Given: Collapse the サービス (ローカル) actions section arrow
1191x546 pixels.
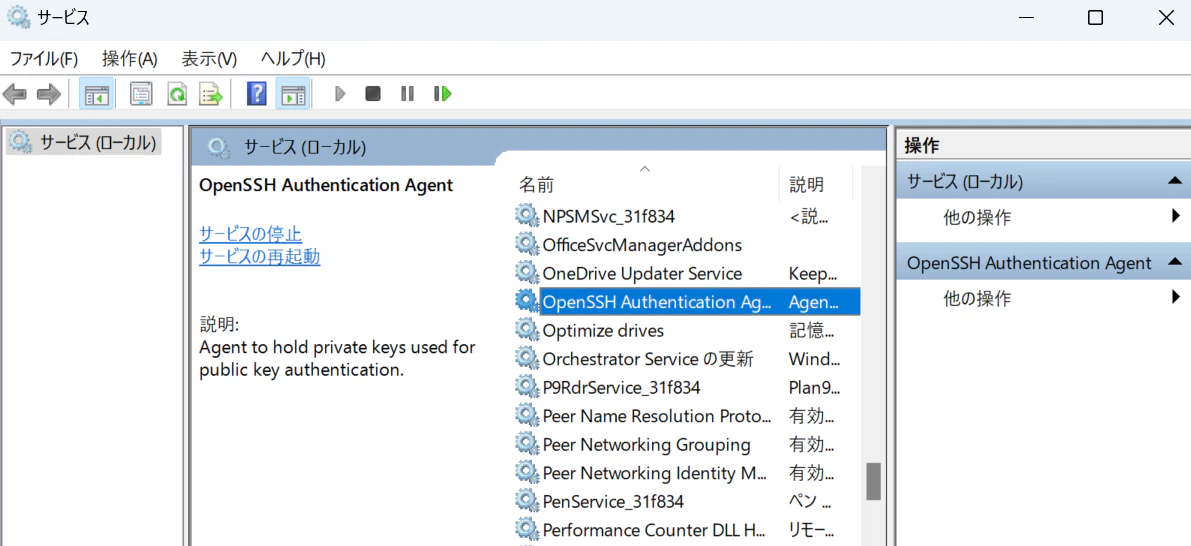Looking at the screenshot, I should (1174, 181).
